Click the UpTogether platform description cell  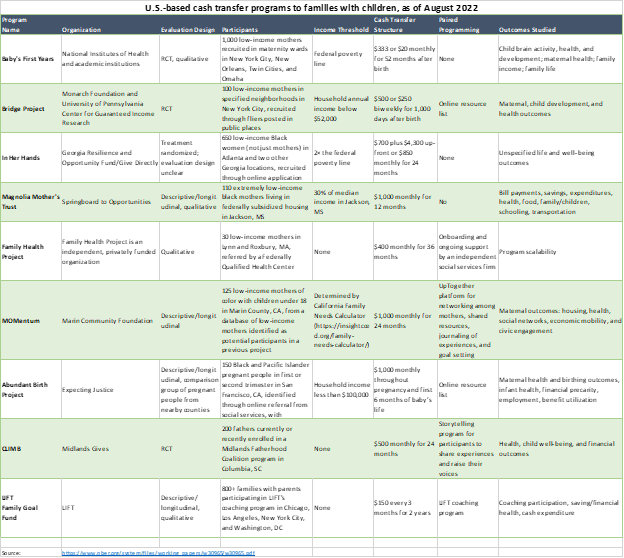pyautogui.click(x=467, y=320)
